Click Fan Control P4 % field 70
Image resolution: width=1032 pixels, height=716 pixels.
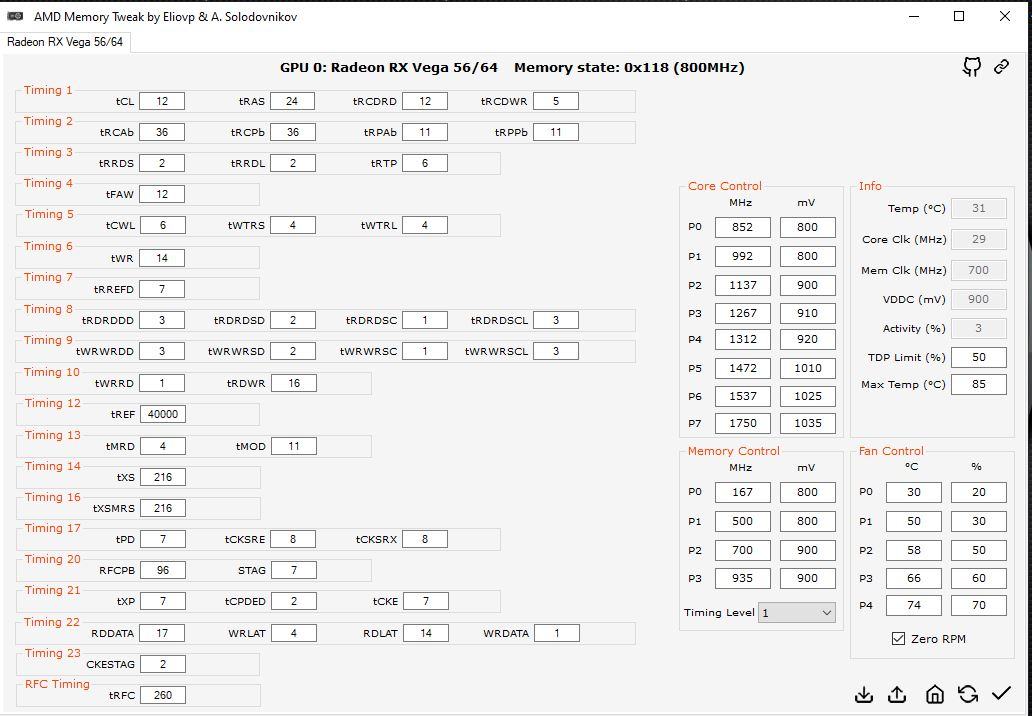pyautogui.click(x=979, y=605)
